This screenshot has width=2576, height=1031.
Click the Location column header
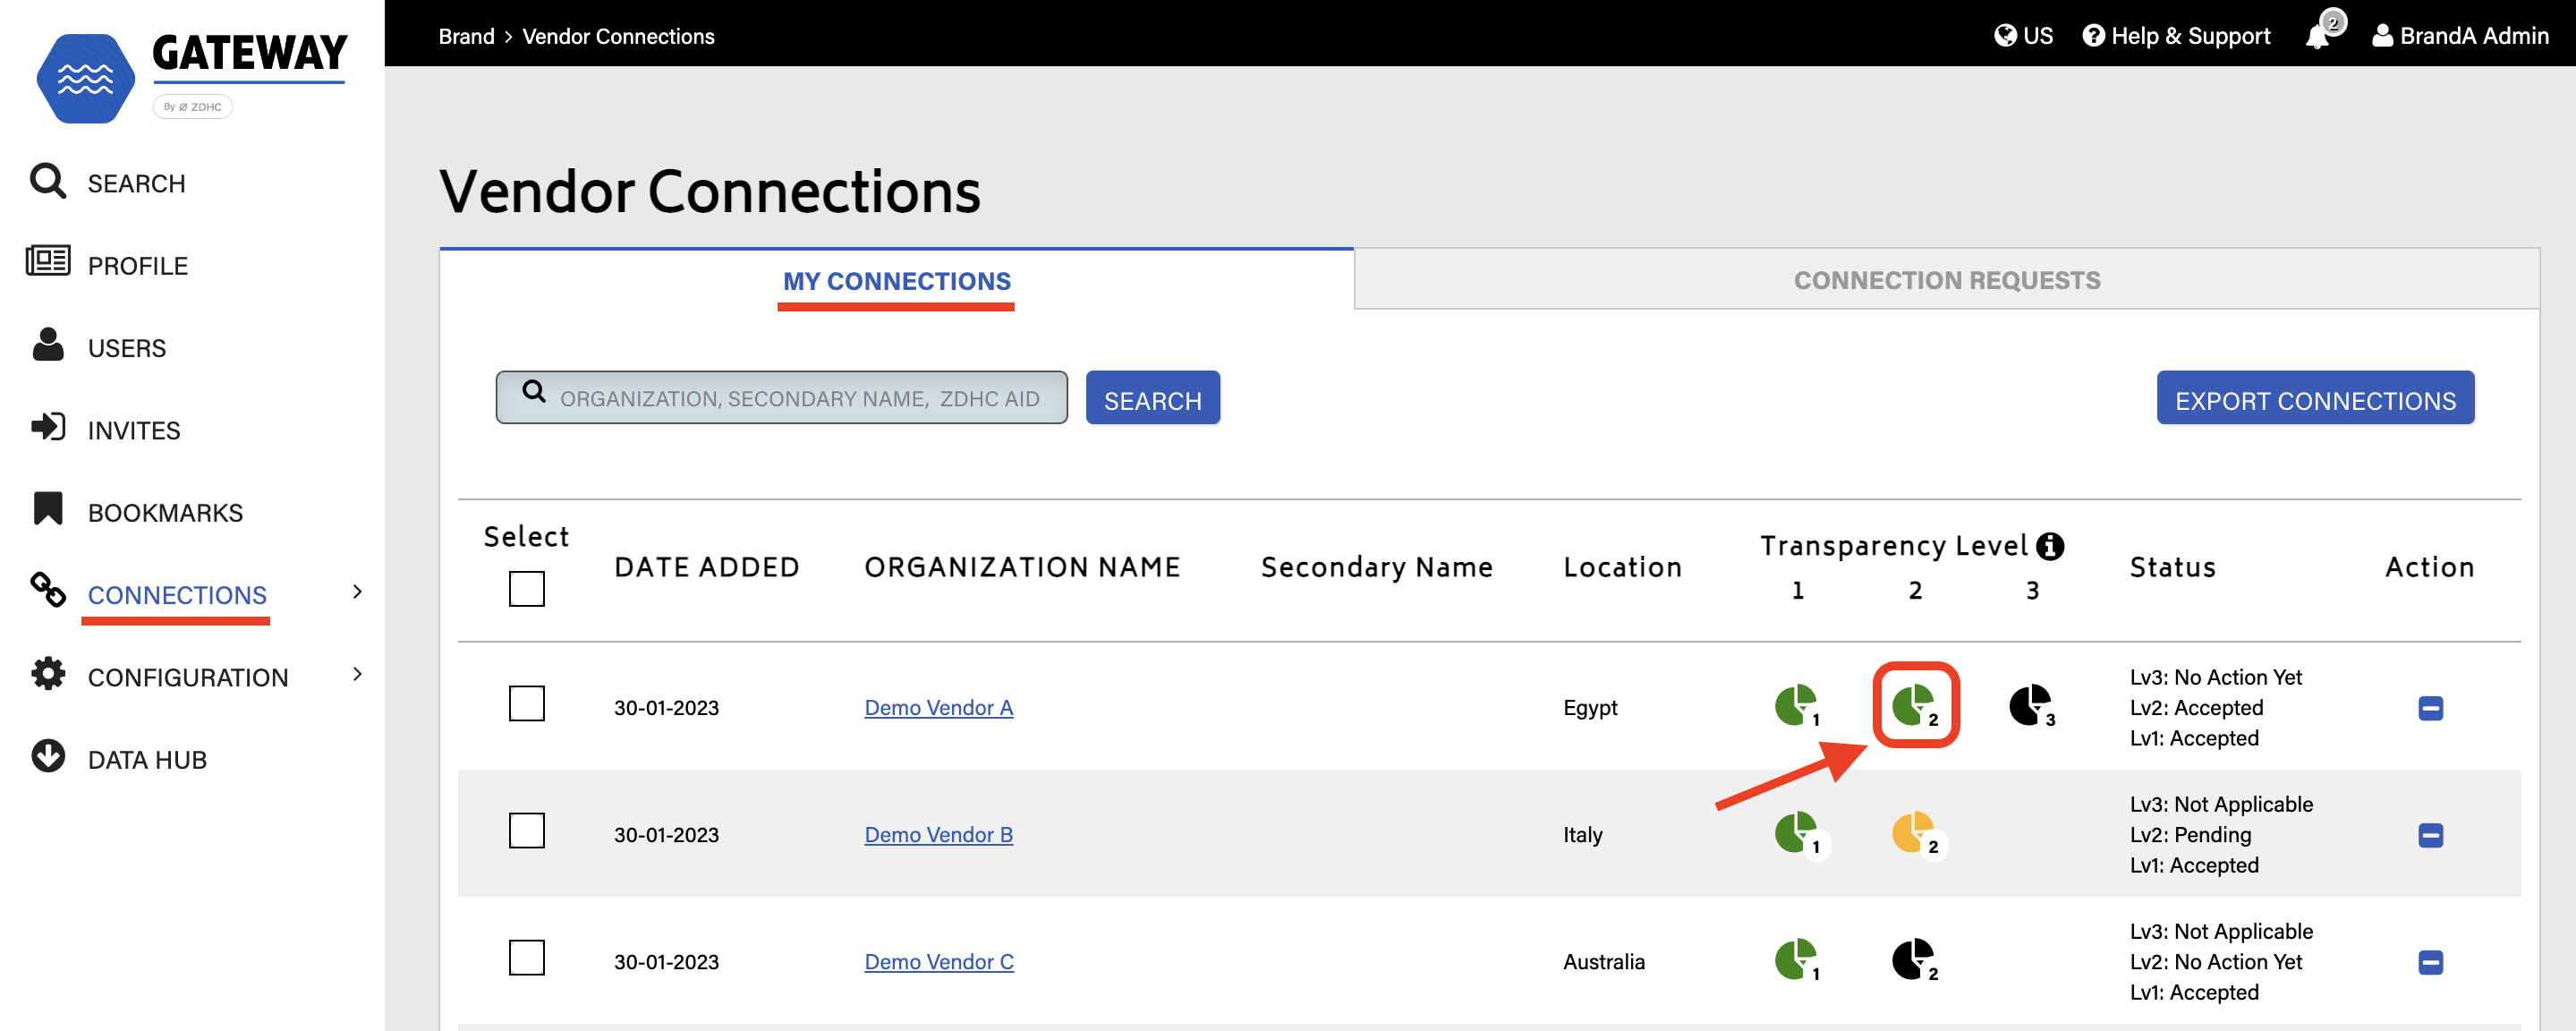(1622, 567)
